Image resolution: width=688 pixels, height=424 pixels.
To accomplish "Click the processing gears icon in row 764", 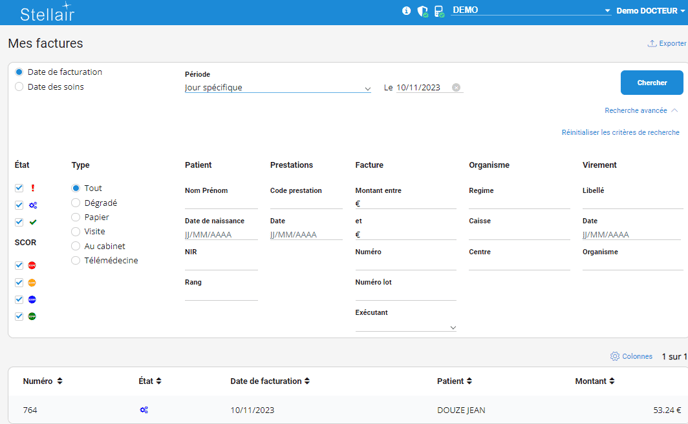I will click(x=144, y=410).
